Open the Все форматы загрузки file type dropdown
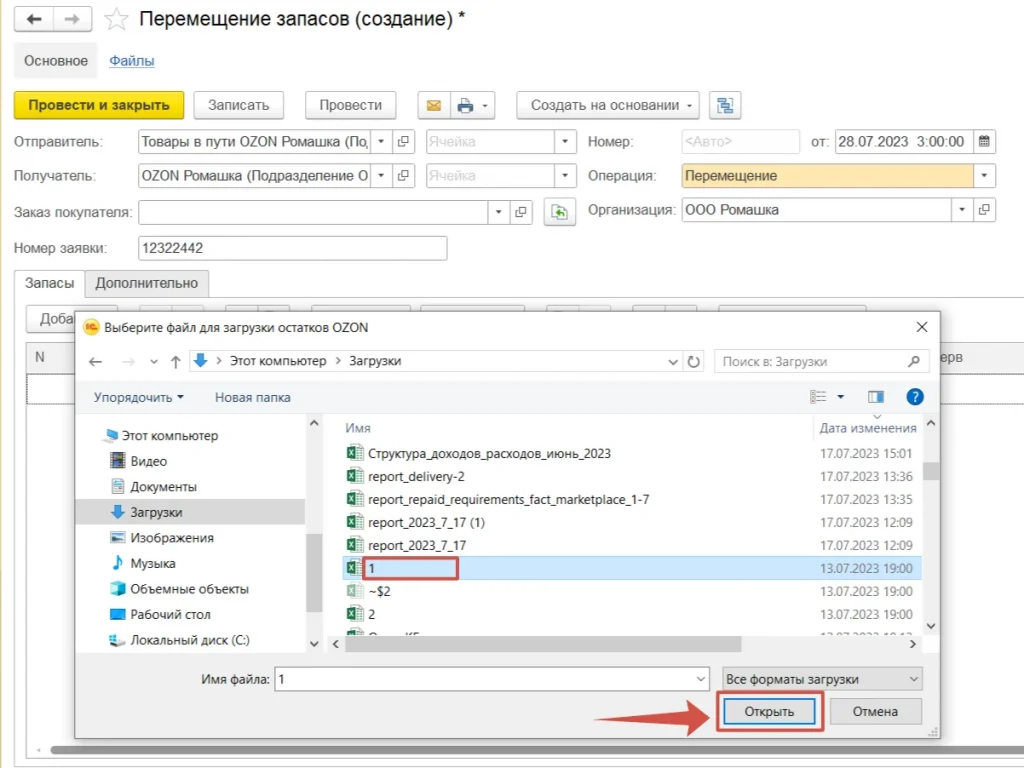 tap(822, 679)
